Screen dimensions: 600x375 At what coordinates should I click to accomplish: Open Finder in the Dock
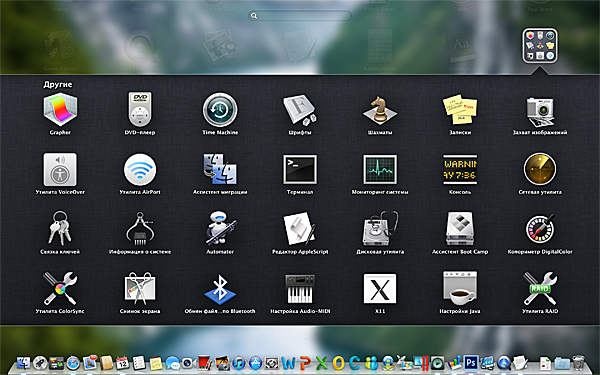23,362
